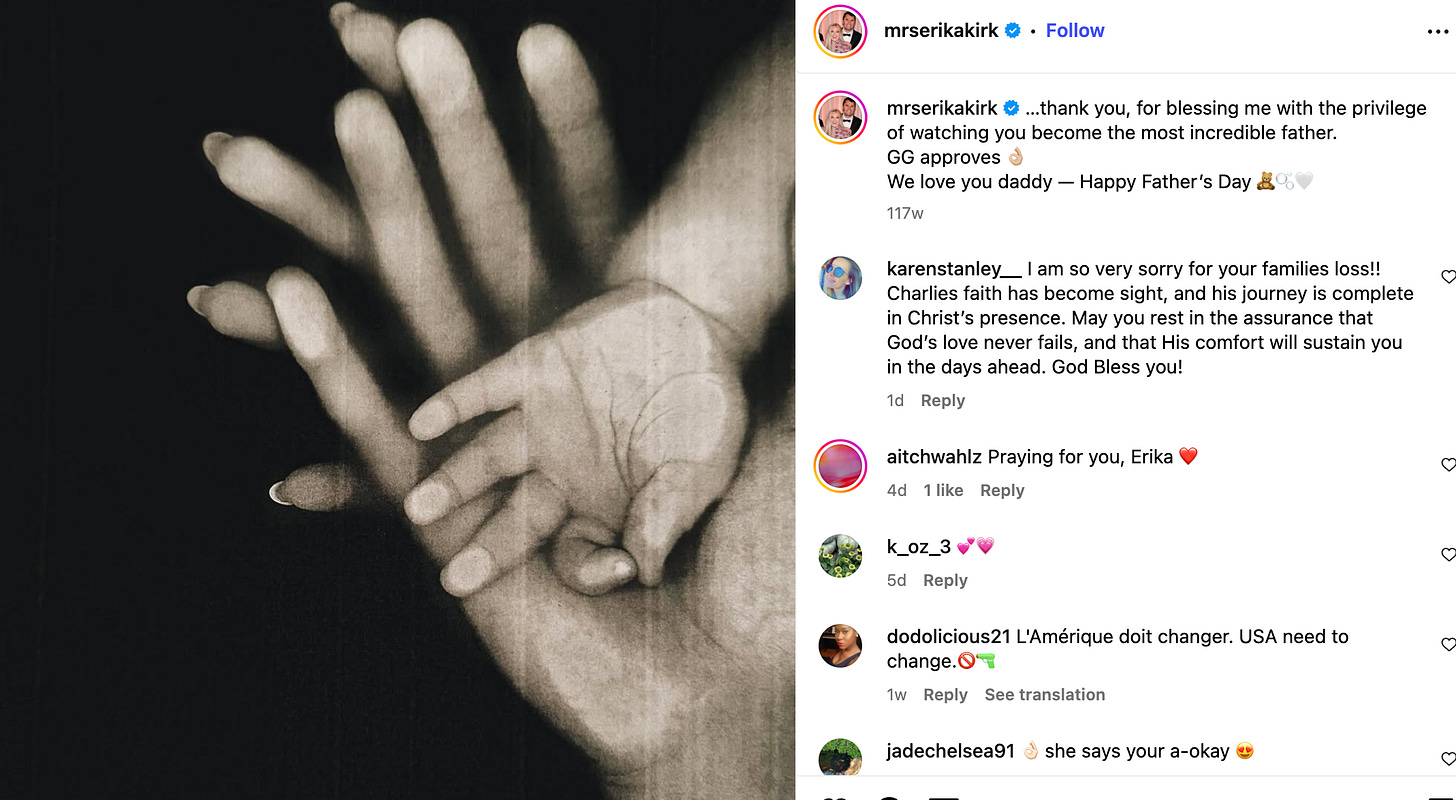View the 1 like on aitchwahlz's comment
The width and height of the screenshot is (1456, 800).
(x=943, y=491)
